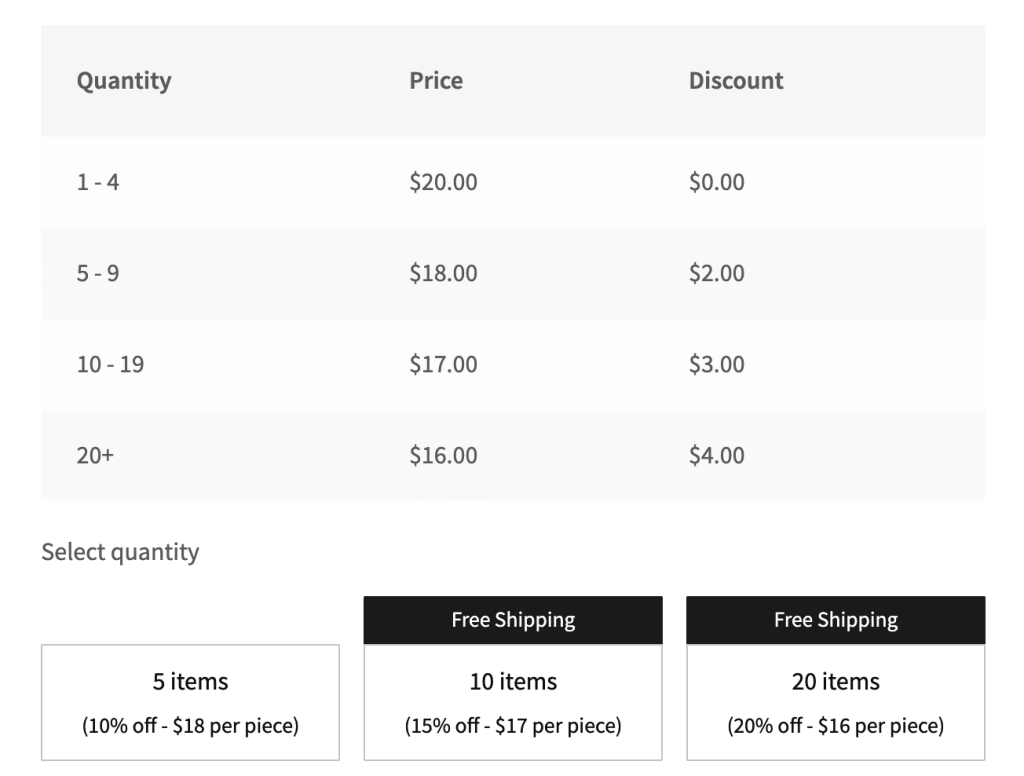Click the Price column header
Viewport: 1024px width, 776px height.
(x=436, y=81)
